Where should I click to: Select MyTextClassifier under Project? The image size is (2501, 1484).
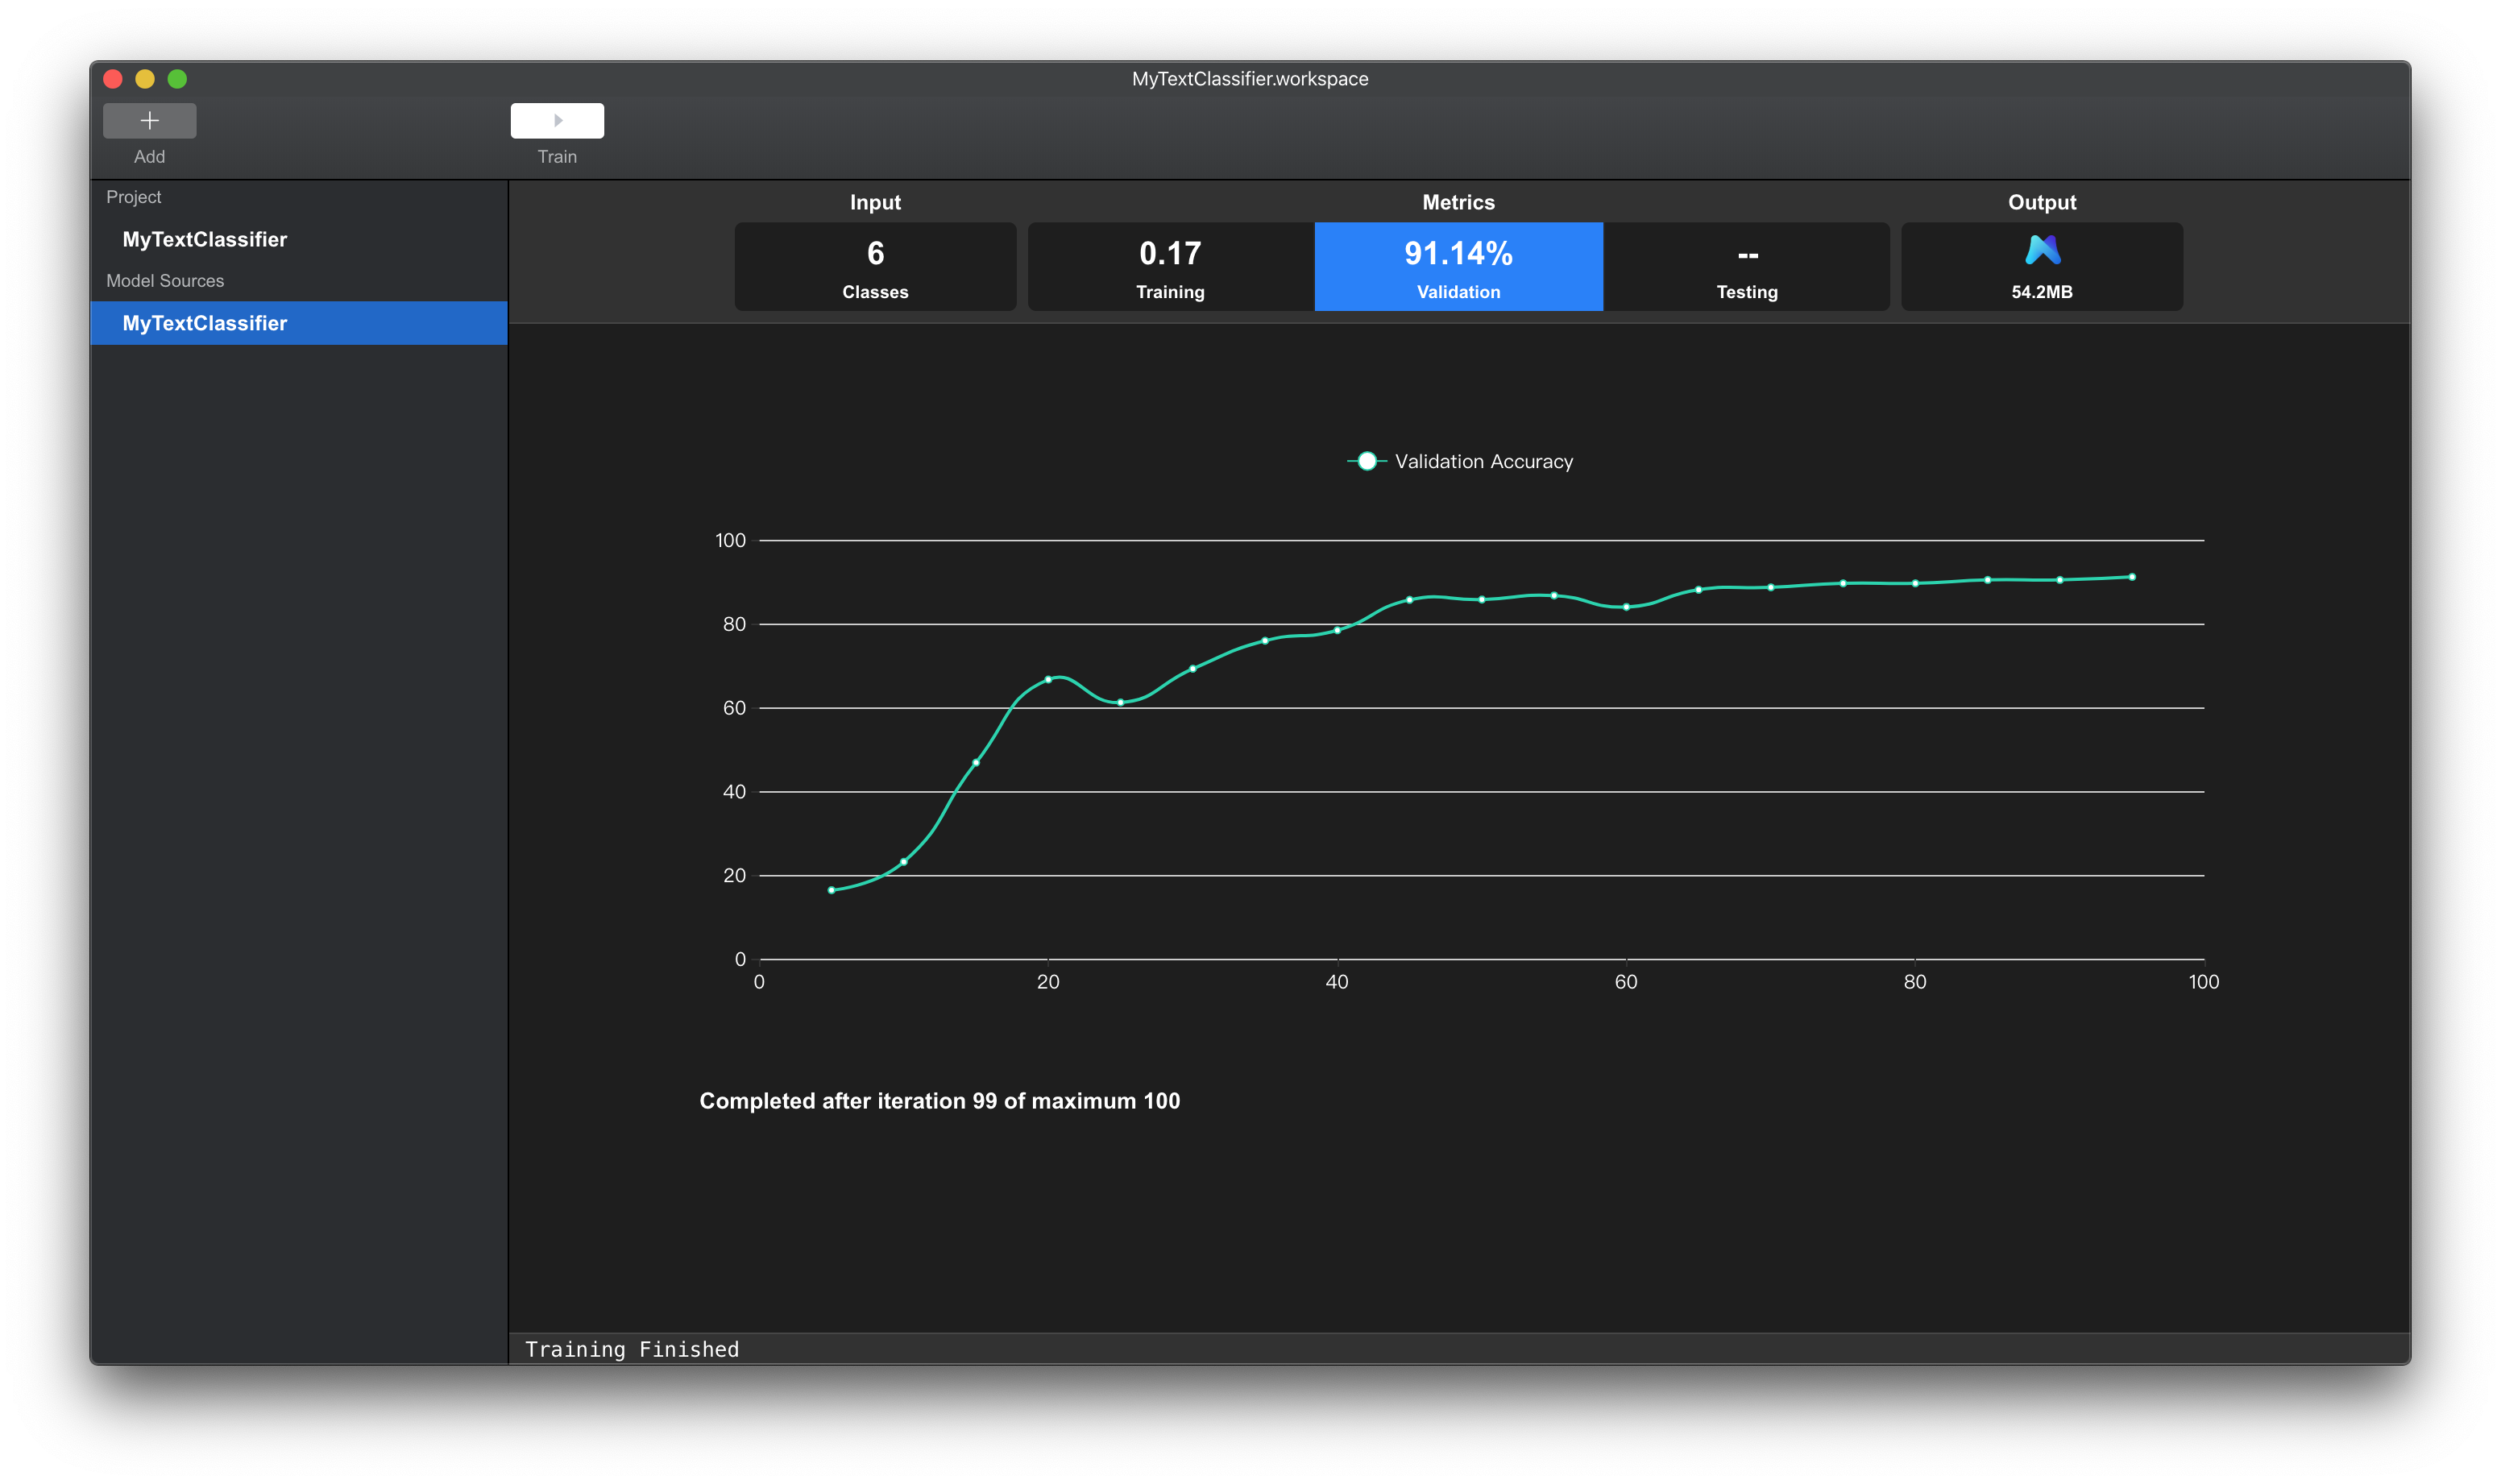click(x=205, y=239)
